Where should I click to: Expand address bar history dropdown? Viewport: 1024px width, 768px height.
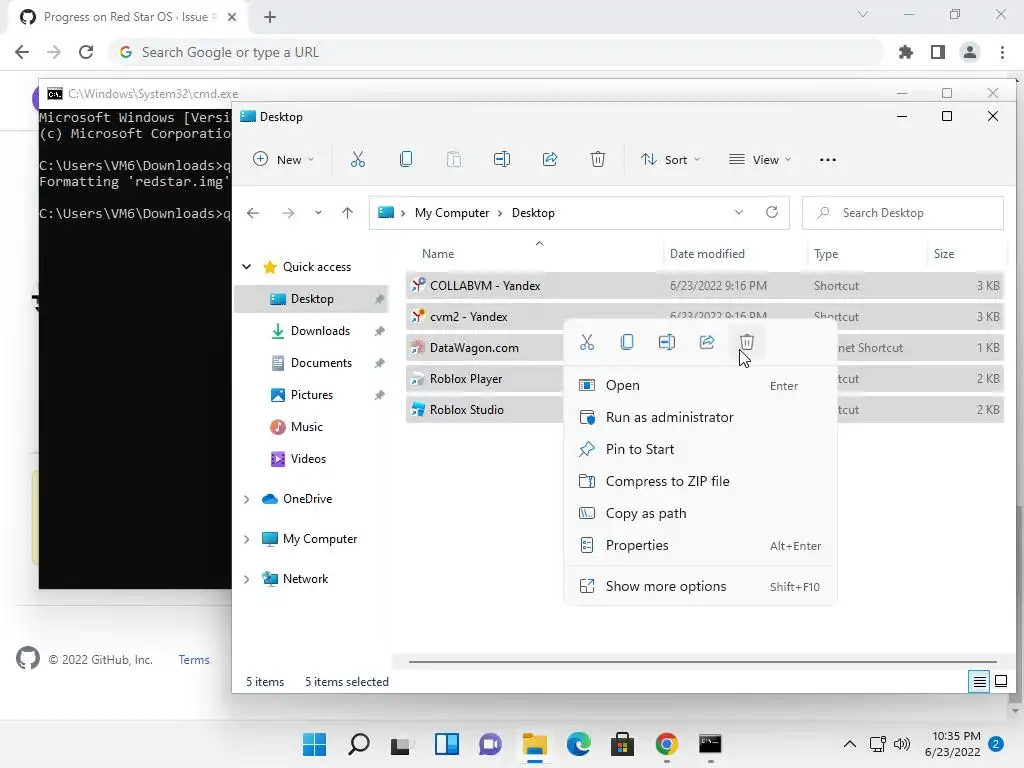739,212
